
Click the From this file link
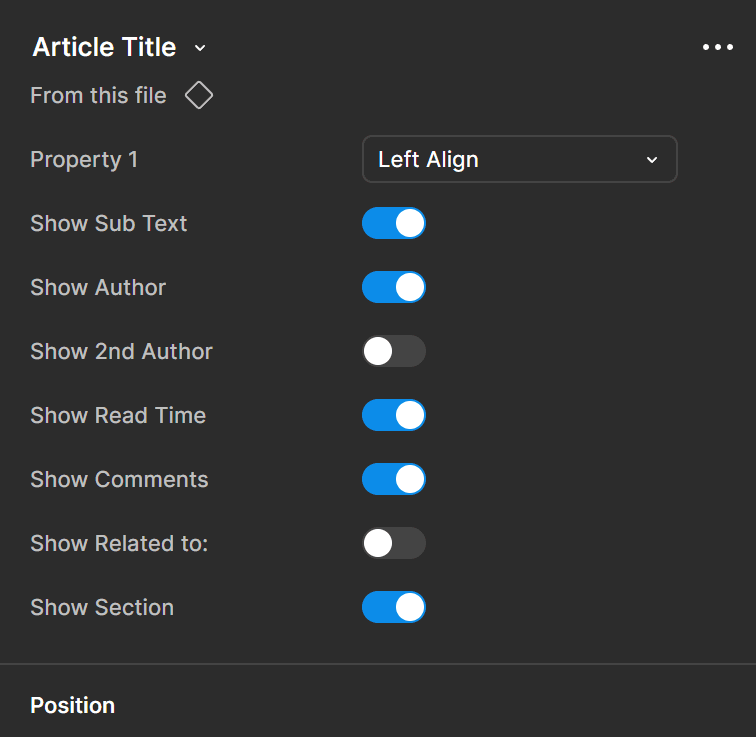pyautogui.click(x=98, y=96)
